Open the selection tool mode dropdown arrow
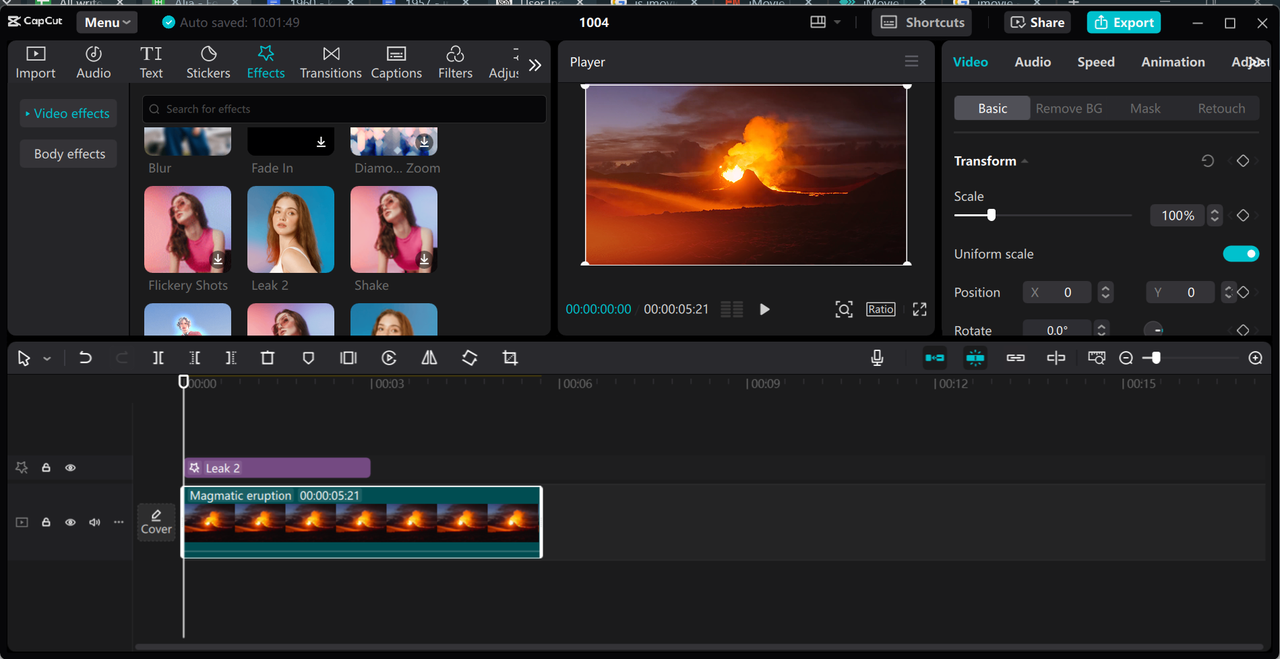Viewport: 1280px width, 659px height. [47, 359]
